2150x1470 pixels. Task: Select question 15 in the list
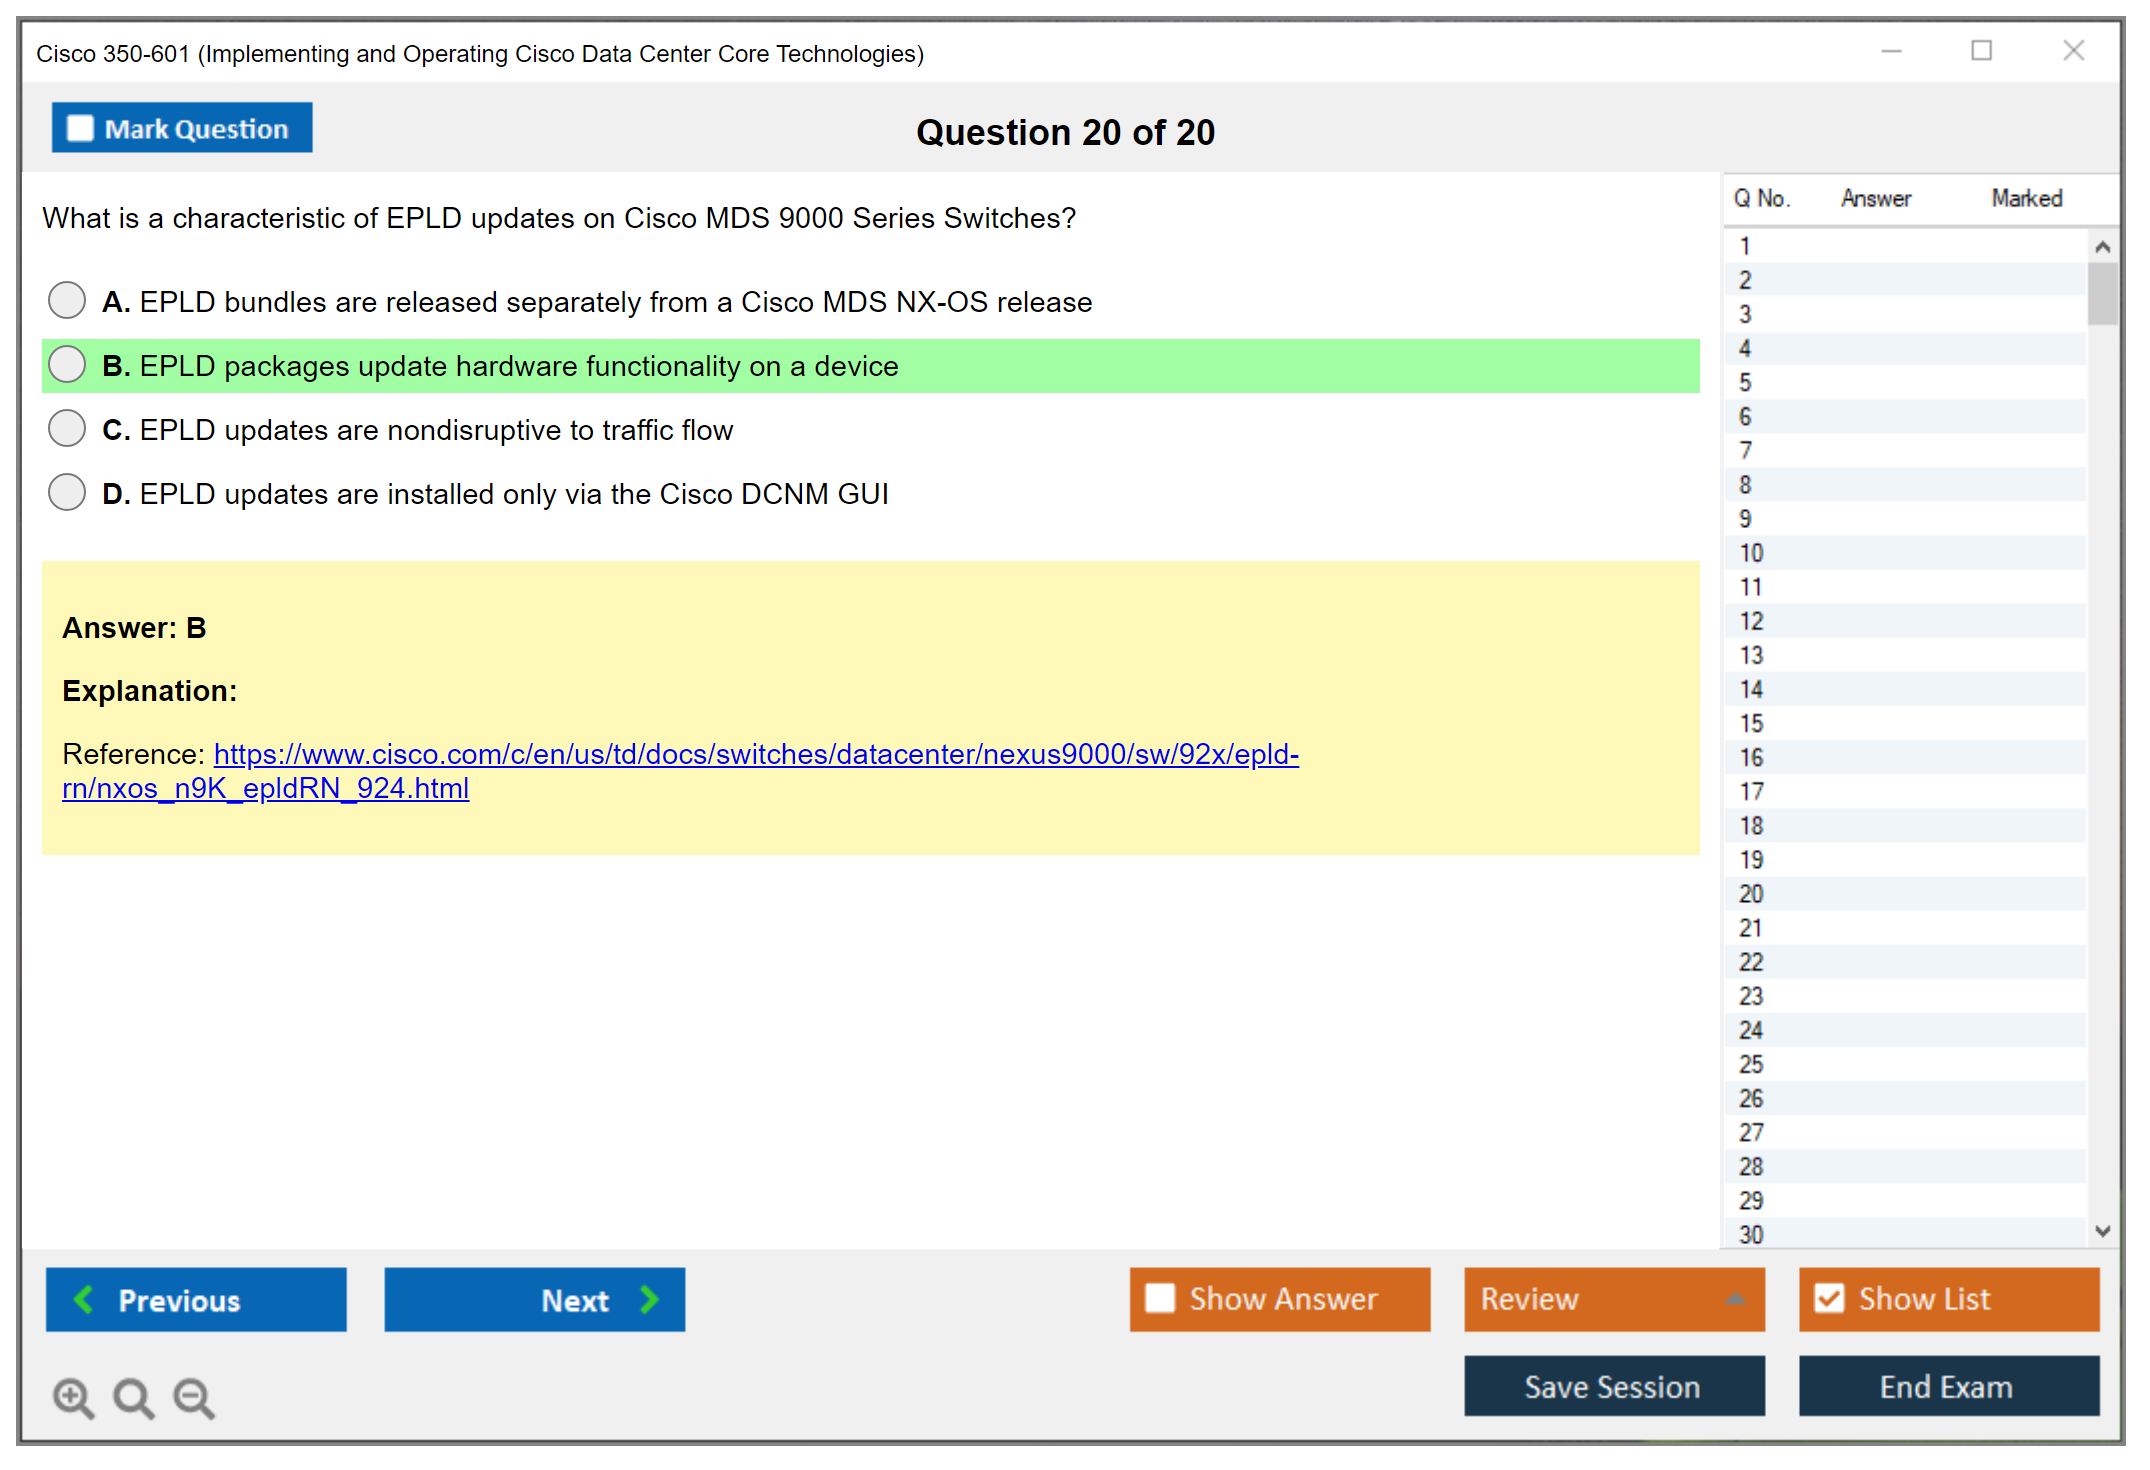tap(1751, 723)
